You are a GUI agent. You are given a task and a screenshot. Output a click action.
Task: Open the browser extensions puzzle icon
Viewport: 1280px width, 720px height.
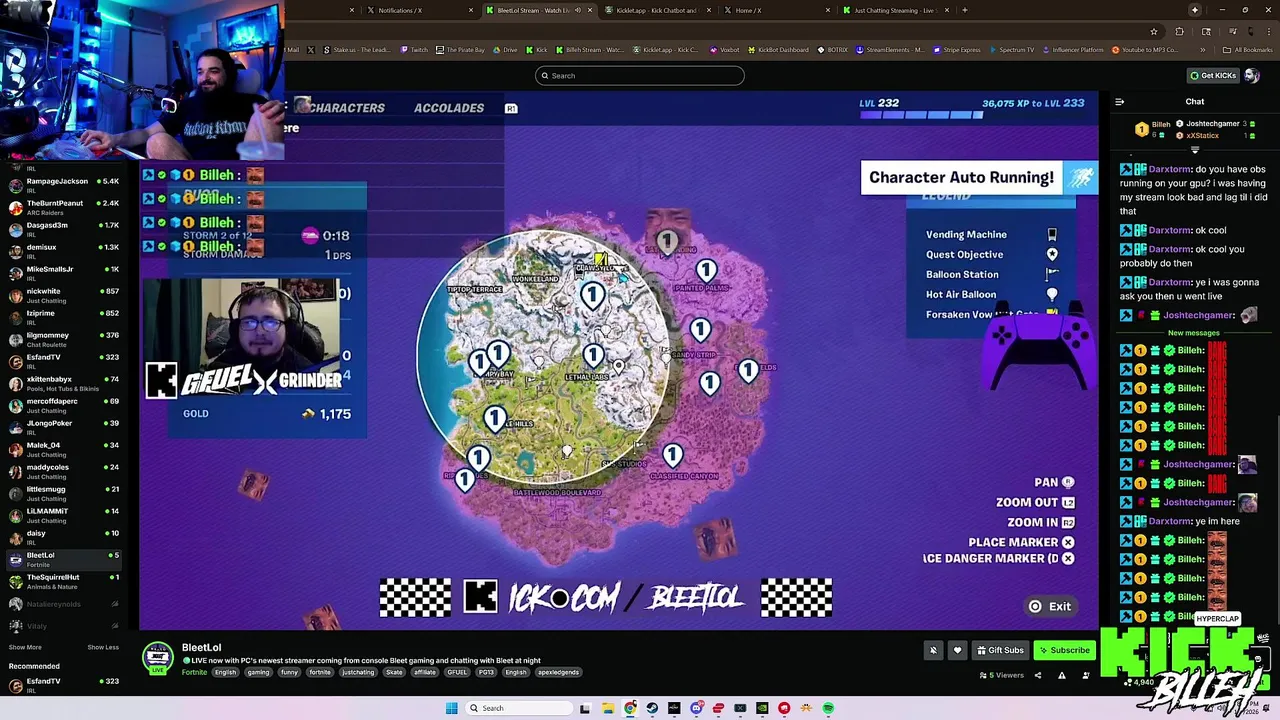(1179, 31)
